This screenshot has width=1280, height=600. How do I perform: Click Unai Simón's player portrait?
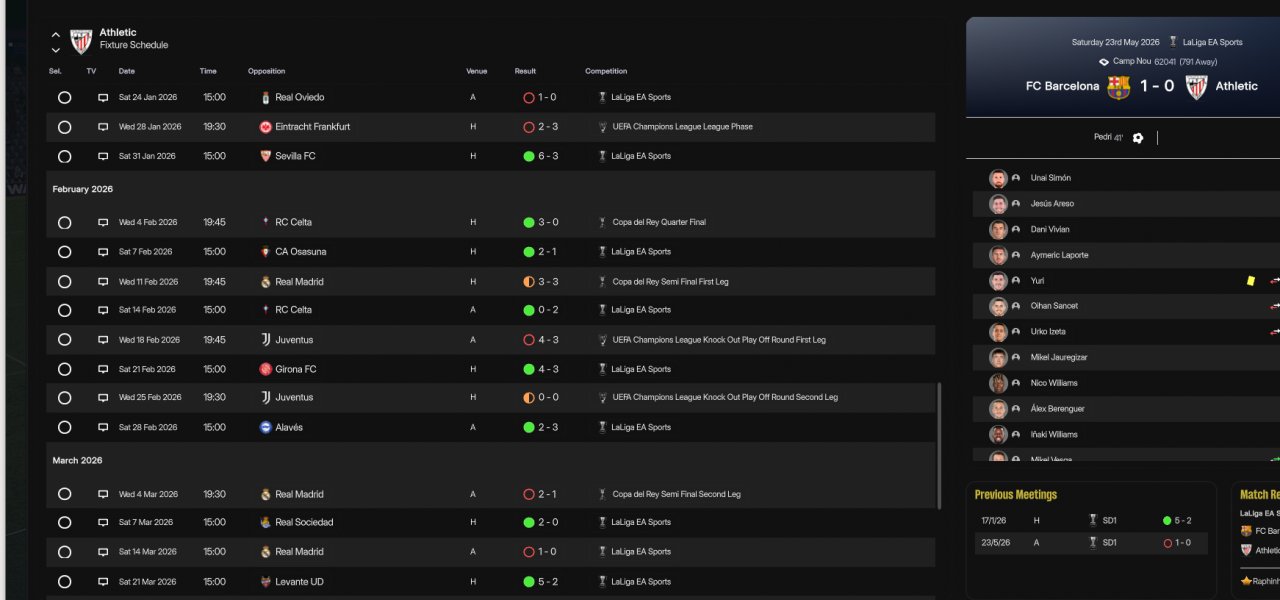click(998, 178)
